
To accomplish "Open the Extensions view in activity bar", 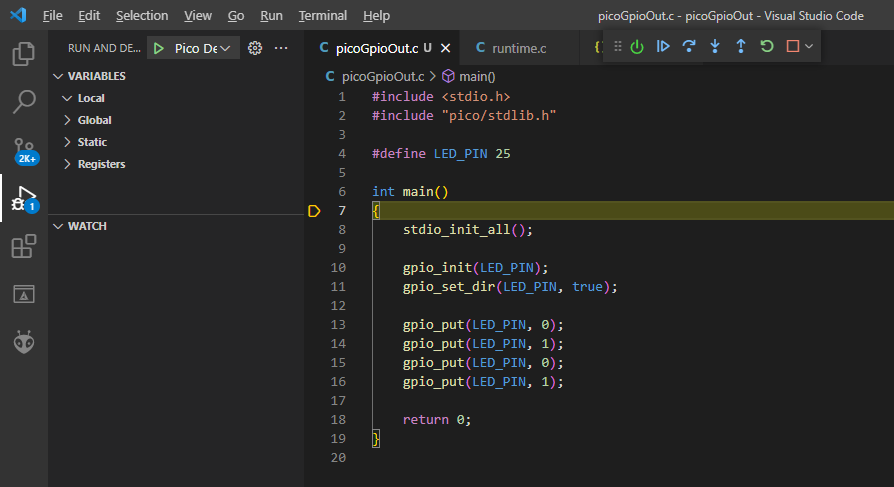I will (24, 246).
